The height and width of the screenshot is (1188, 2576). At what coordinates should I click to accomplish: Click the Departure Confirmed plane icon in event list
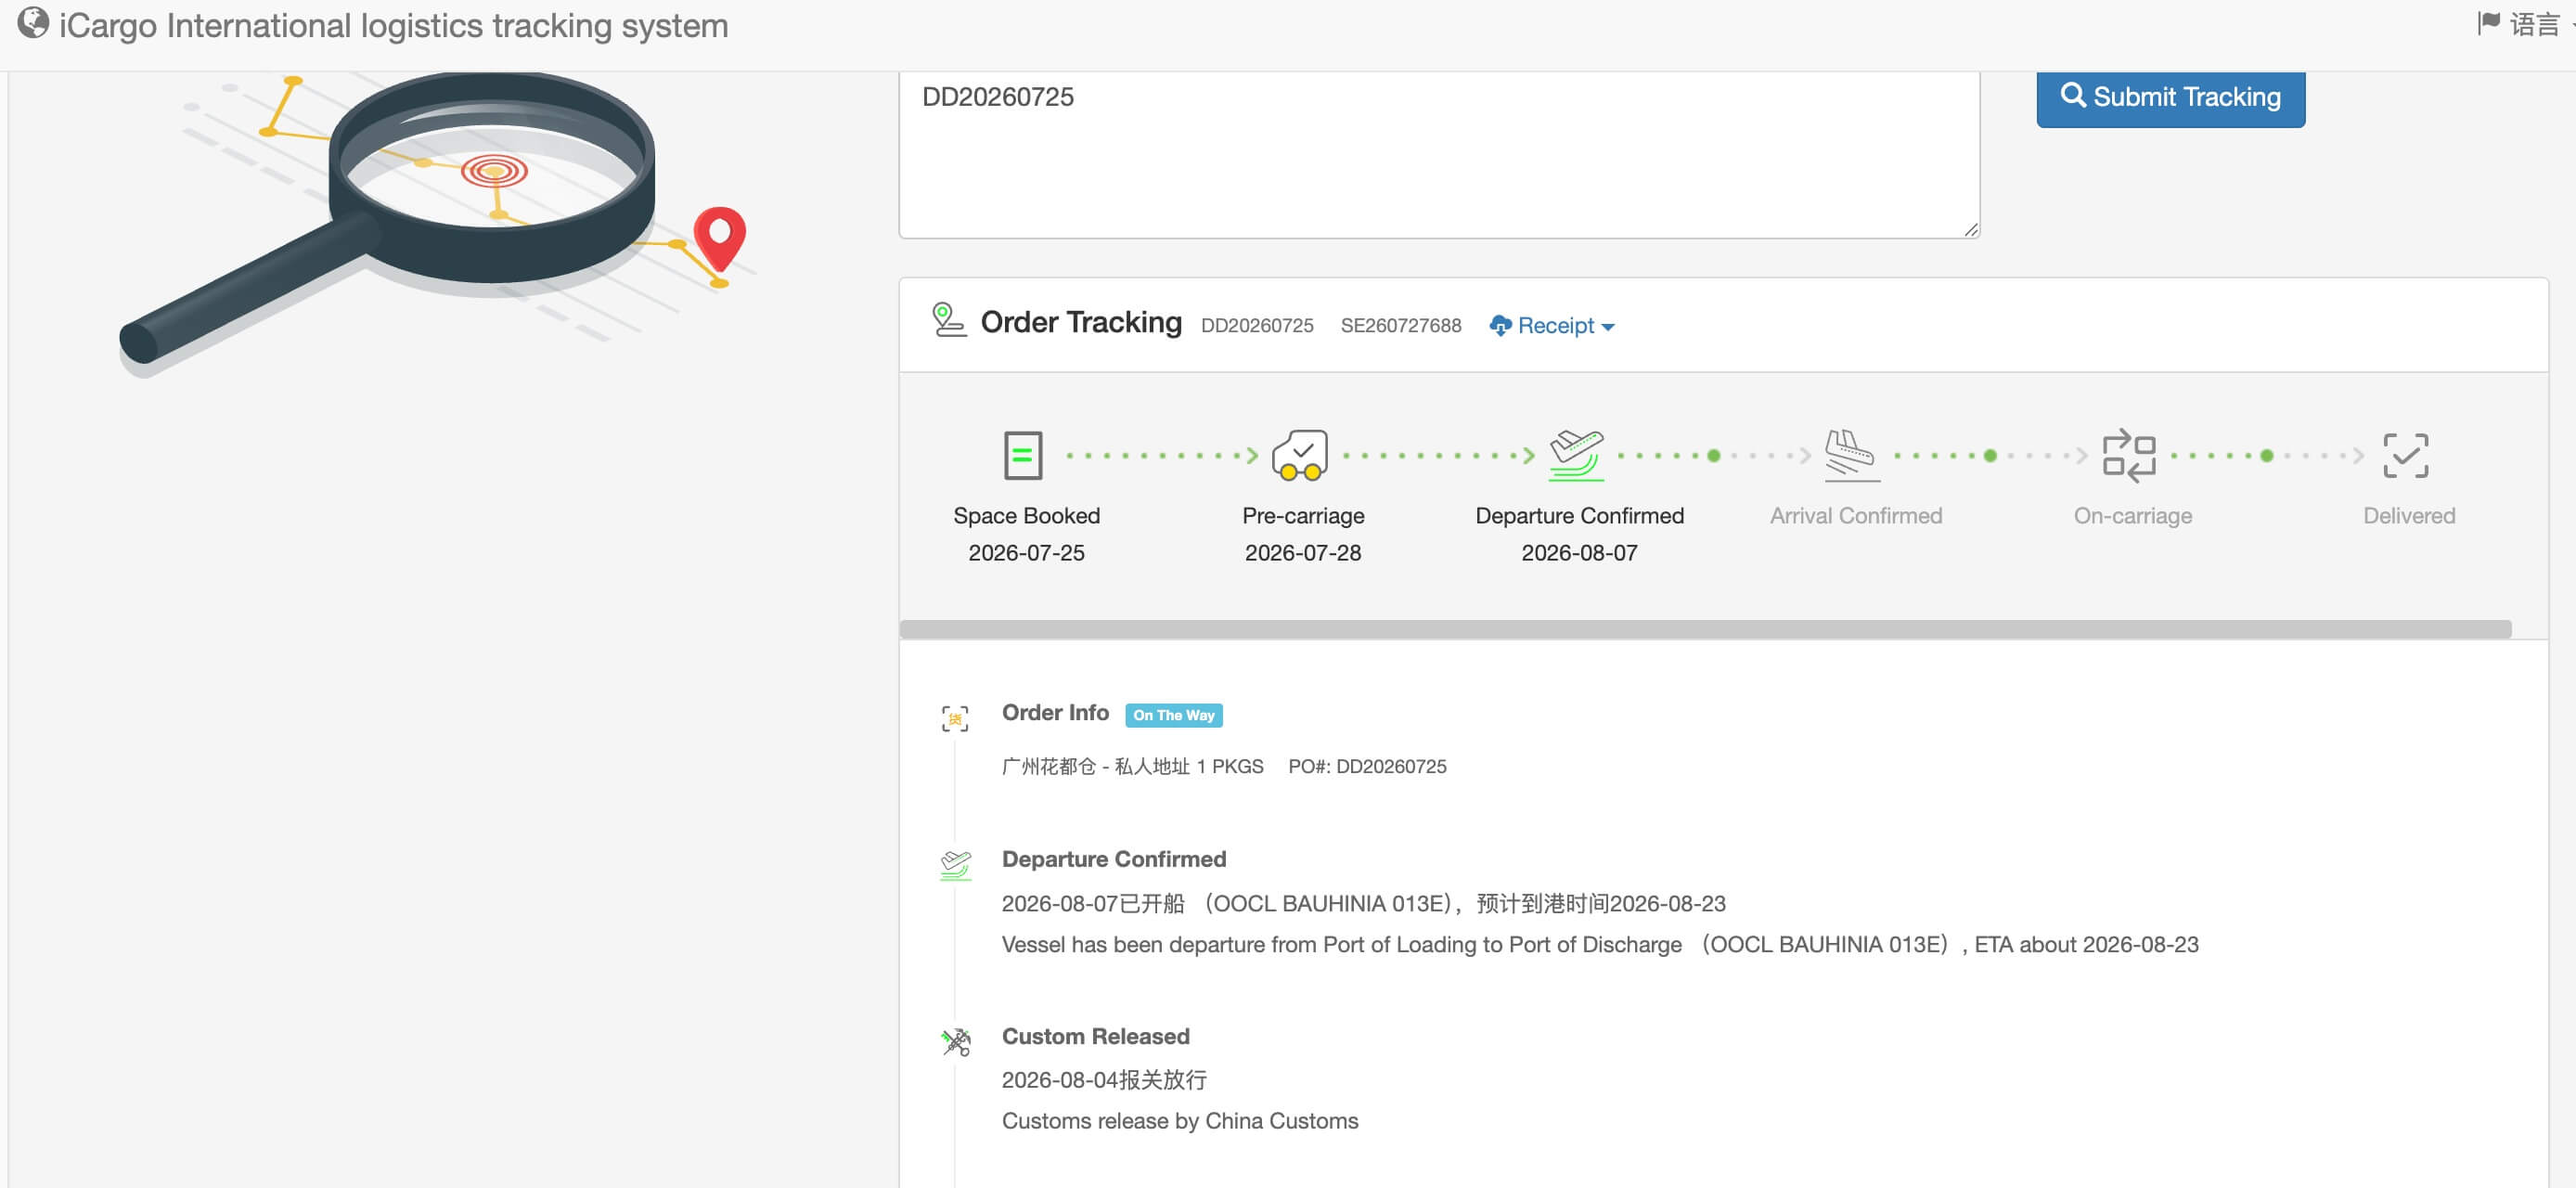coord(955,865)
